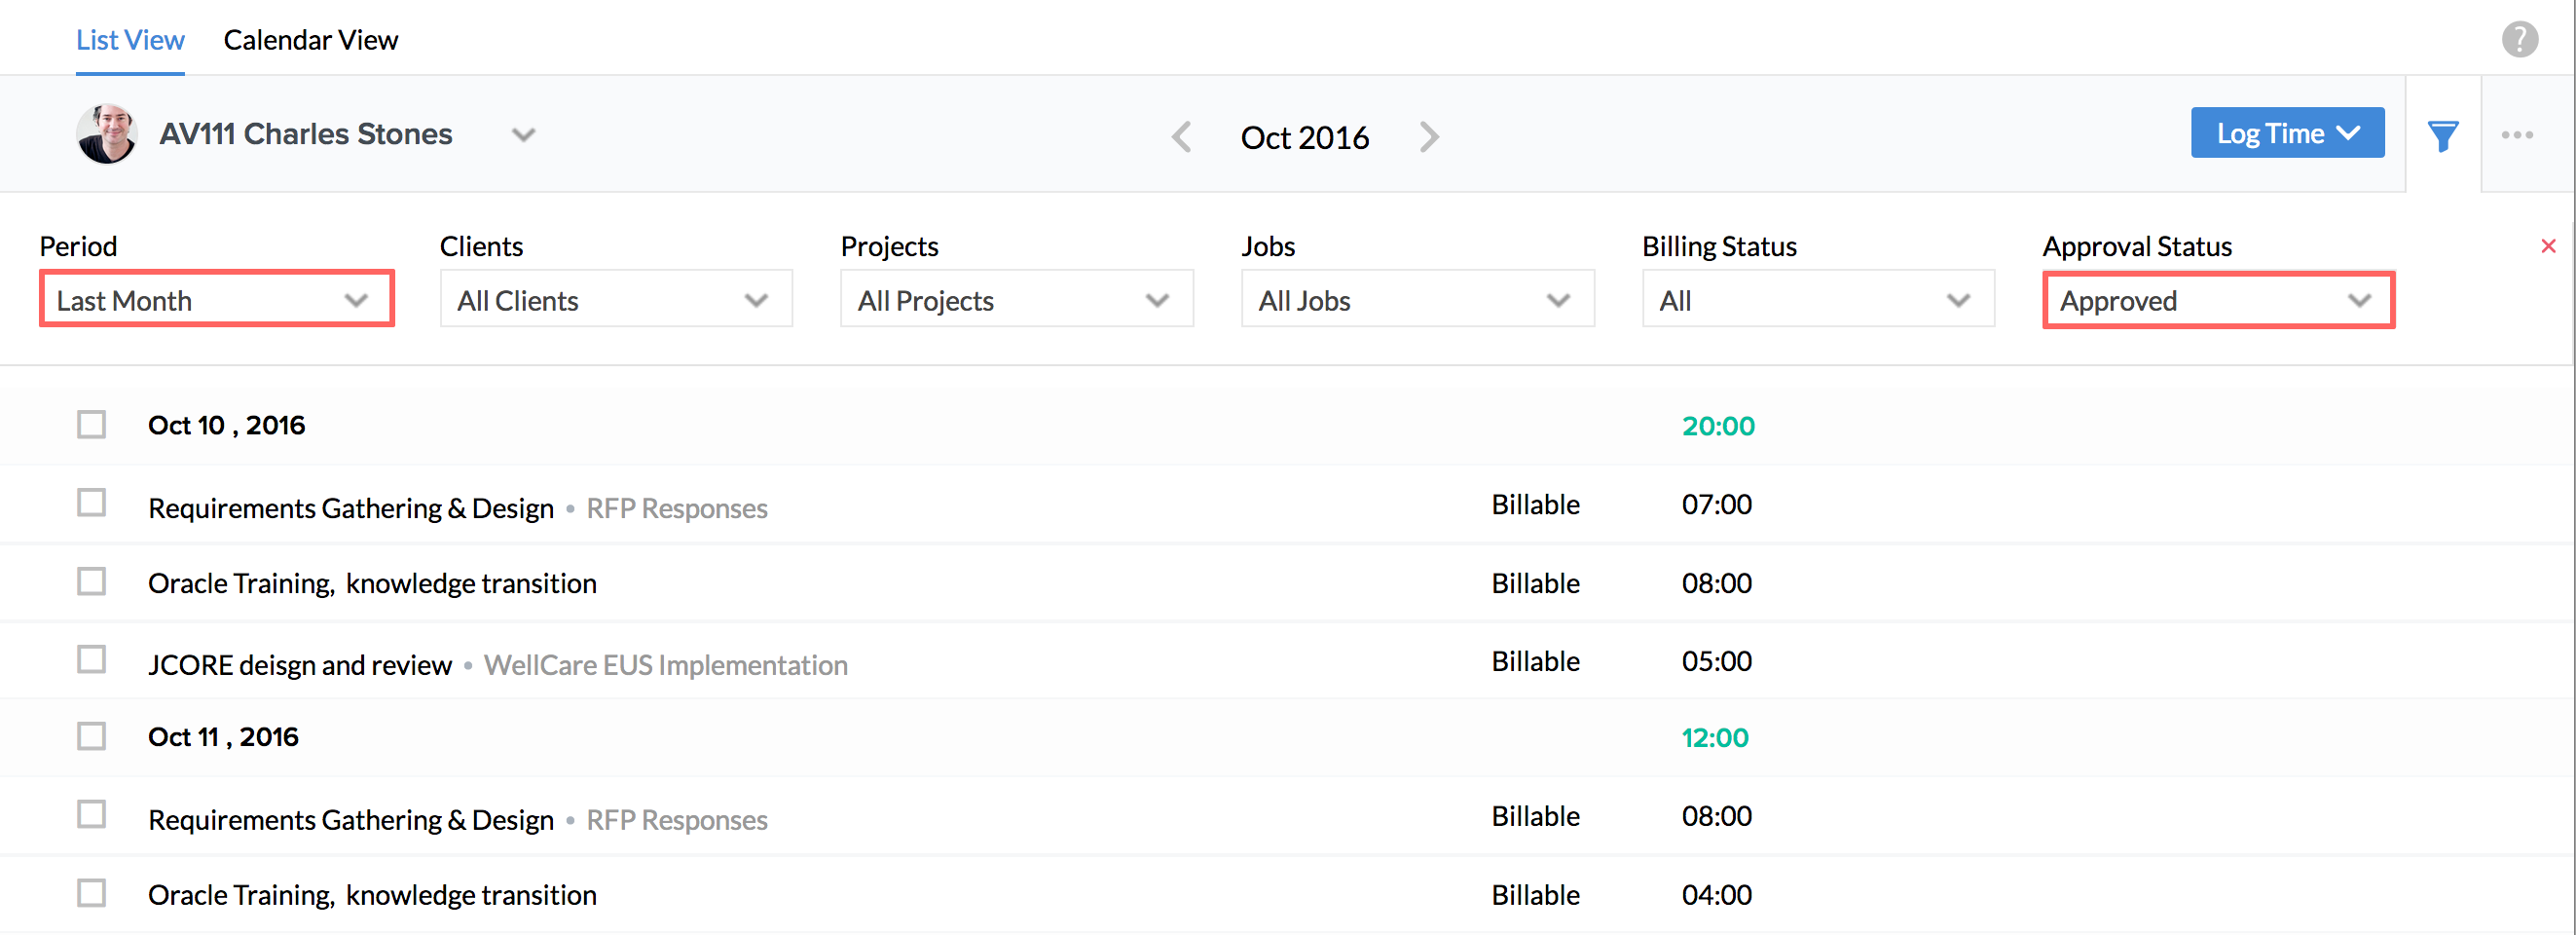2576x935 pixels.
Task: Open the Approval Status dropdown
Action: point(2217,300)
